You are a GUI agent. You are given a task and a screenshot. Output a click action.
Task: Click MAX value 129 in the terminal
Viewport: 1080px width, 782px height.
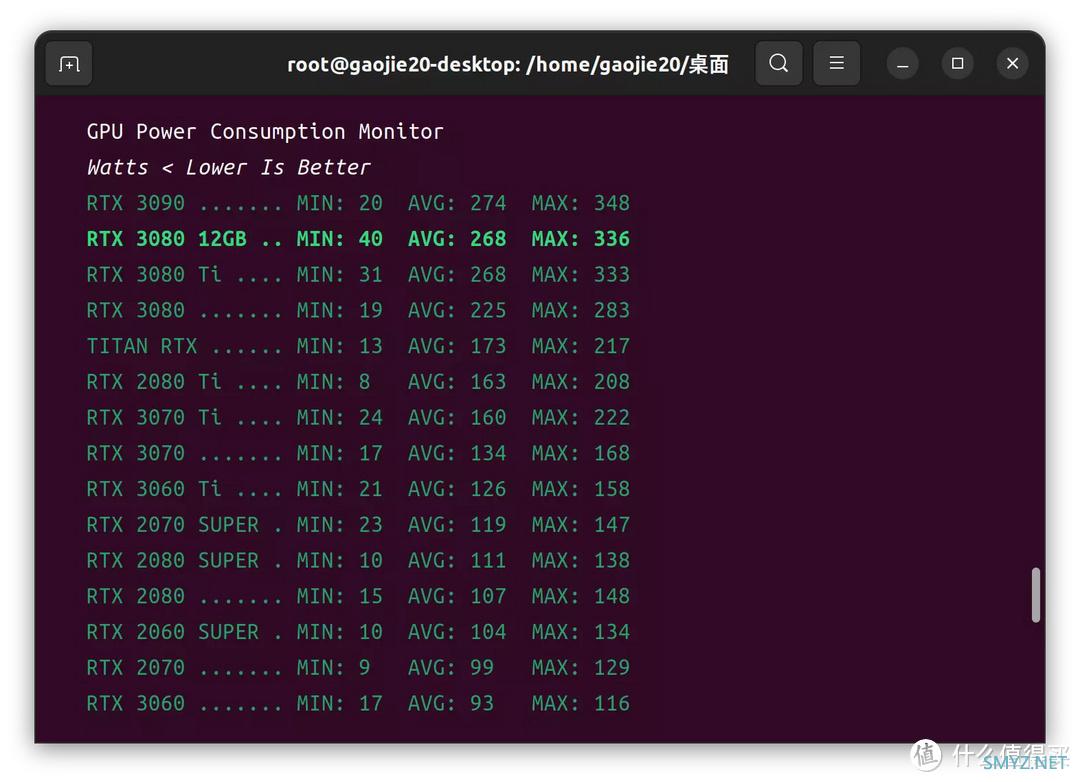point(612,668)
